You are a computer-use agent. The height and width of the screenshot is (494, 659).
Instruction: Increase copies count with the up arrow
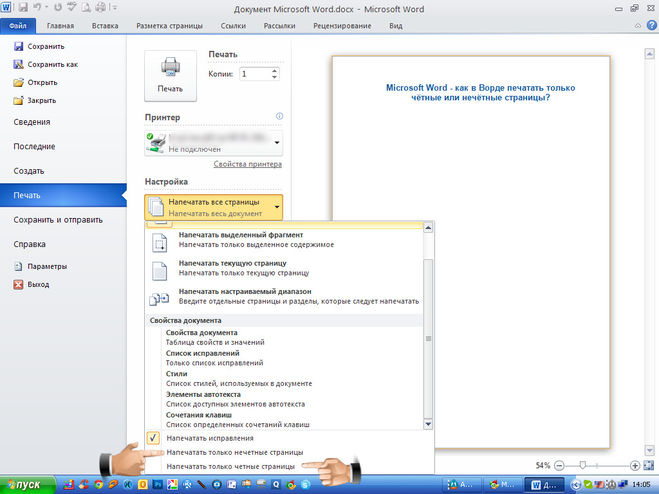pyautogui.click(x=274, y=70)
